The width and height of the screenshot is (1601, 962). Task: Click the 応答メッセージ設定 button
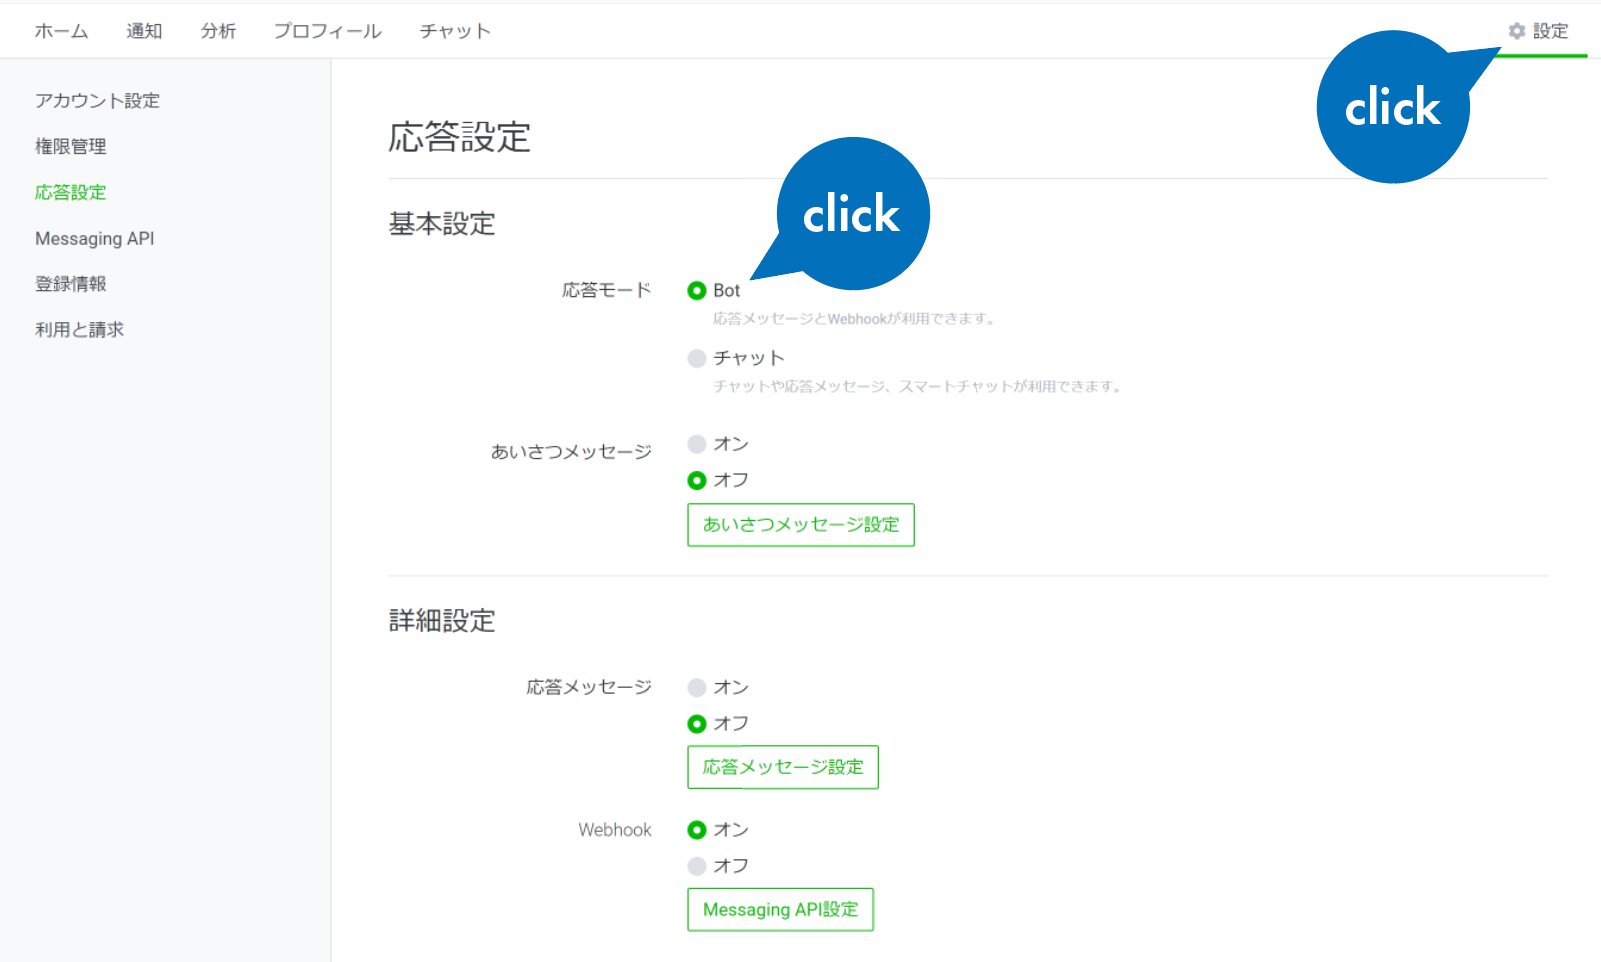coord(783,767)
